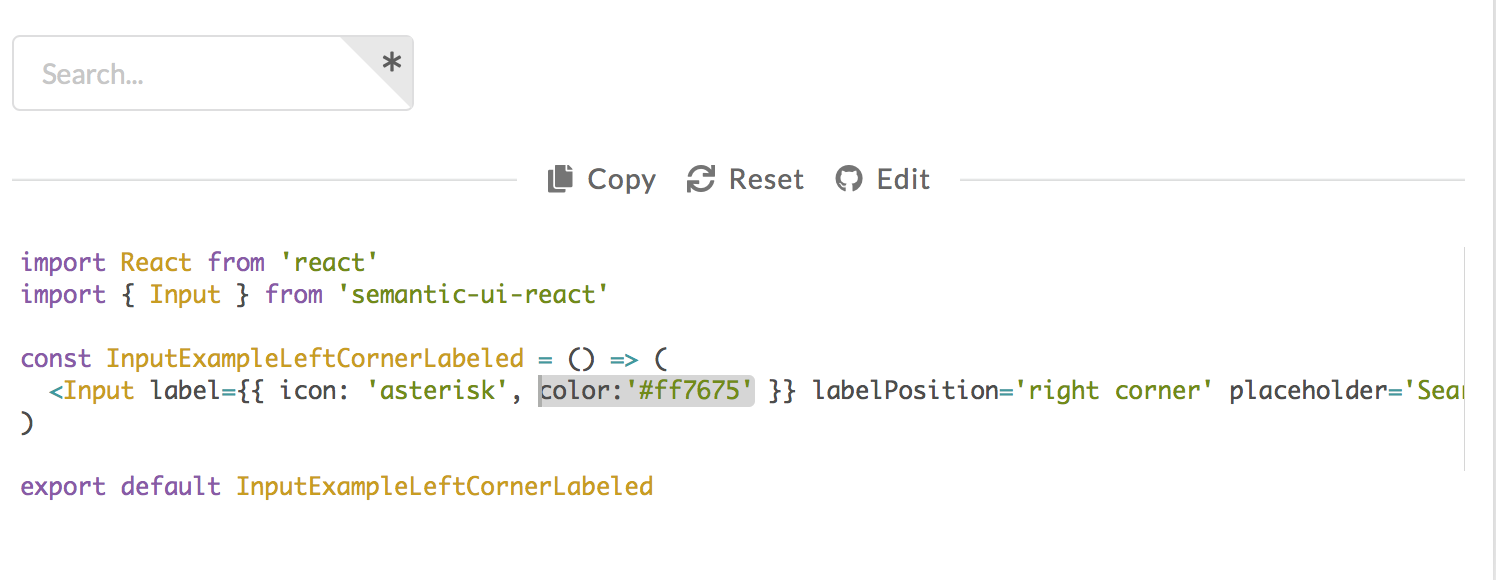The height and width of the screenshot is (580, 1496).
Task: Click the circular refresh icon beside Reset
Action: [x=700, y=177]
